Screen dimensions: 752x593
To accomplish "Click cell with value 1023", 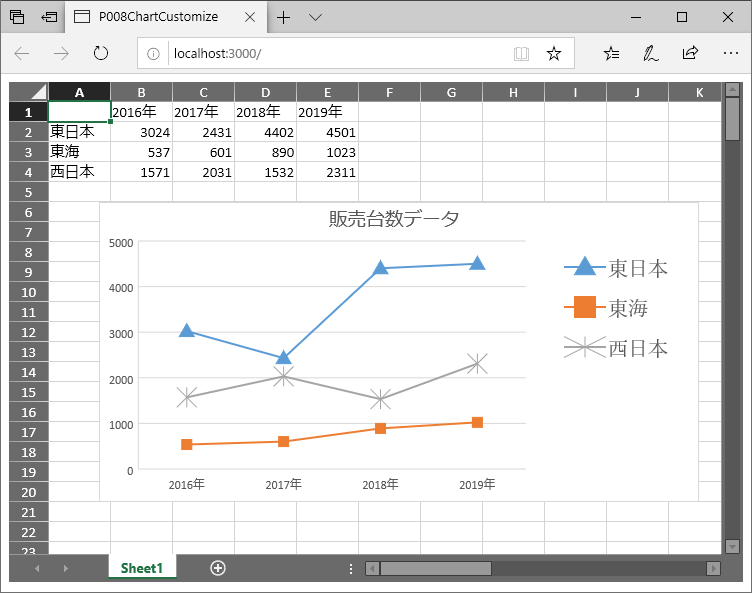I will tap(328, 152).
